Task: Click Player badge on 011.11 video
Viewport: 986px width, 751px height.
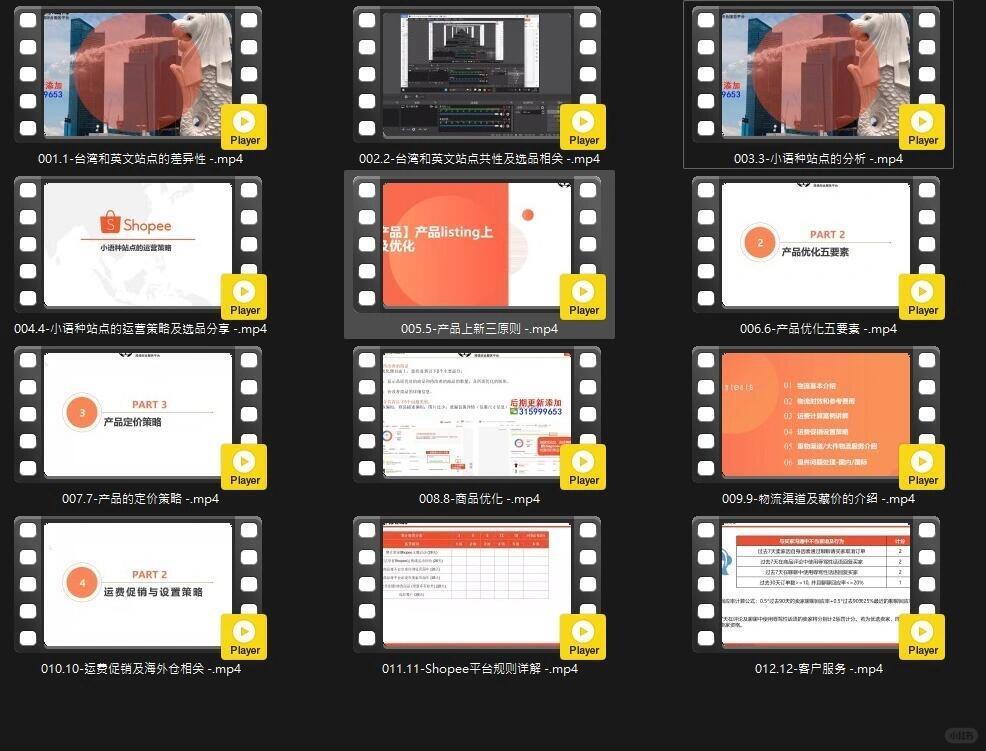Action: click(583, 637)
